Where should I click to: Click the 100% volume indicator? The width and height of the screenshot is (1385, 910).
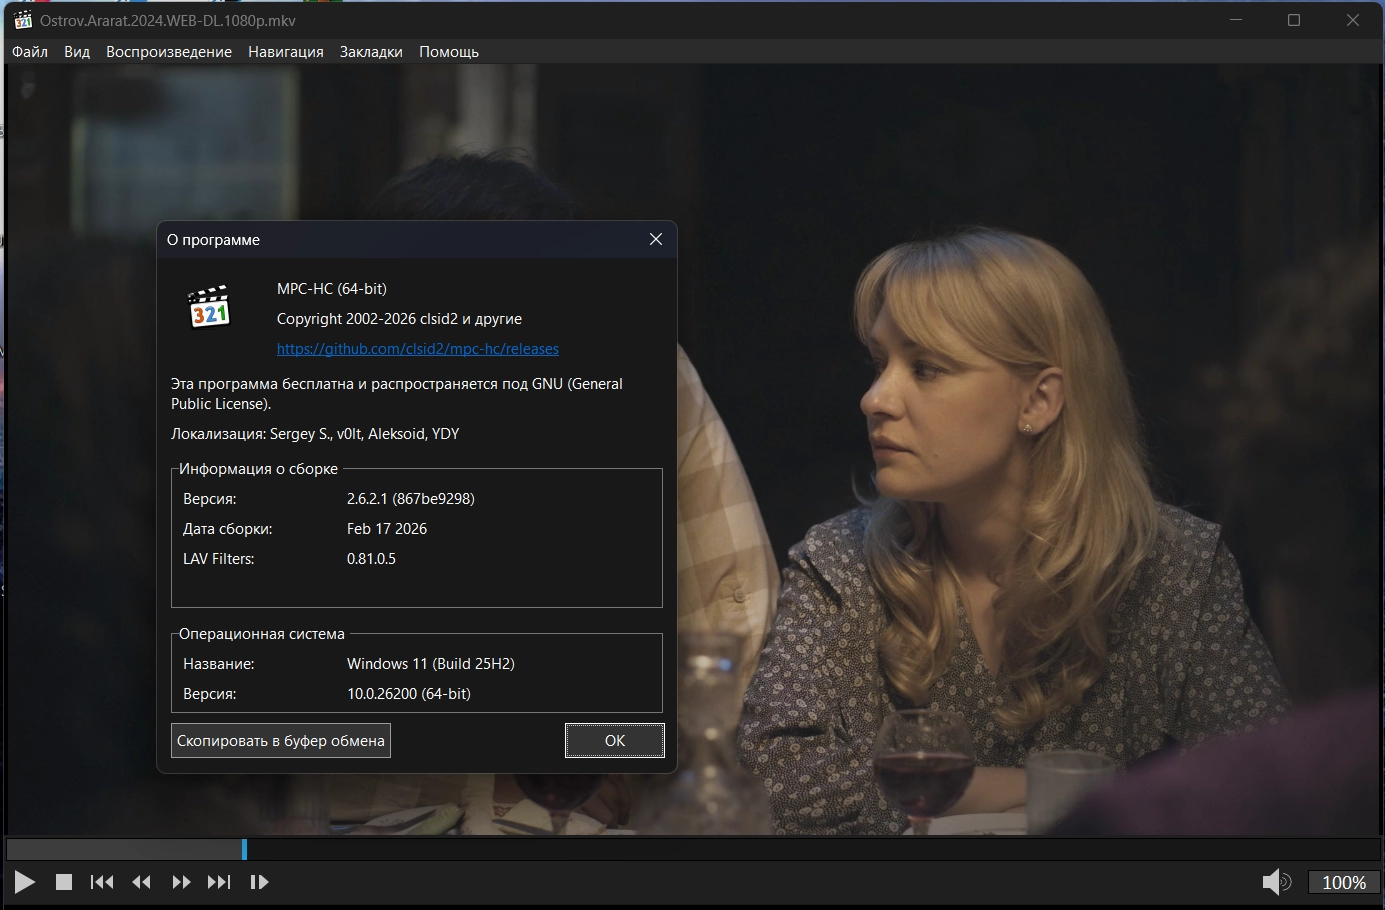(1344, 882)
